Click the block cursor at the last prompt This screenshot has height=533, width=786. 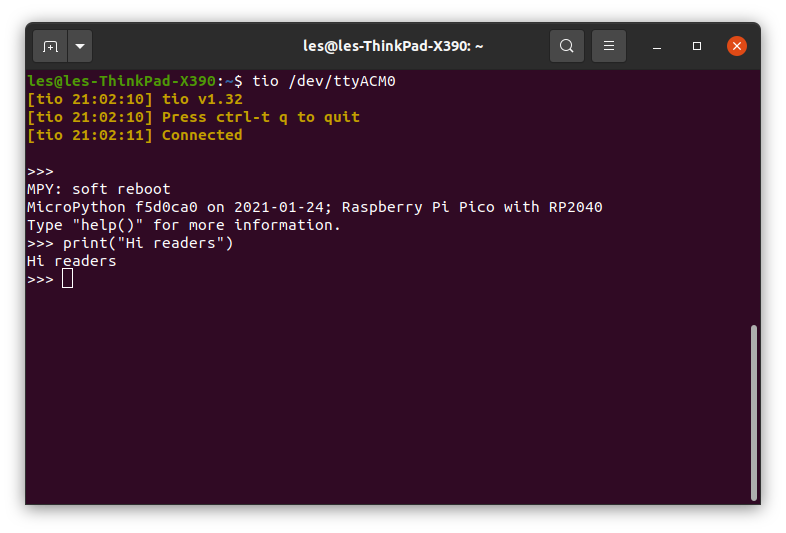[67, 278]
